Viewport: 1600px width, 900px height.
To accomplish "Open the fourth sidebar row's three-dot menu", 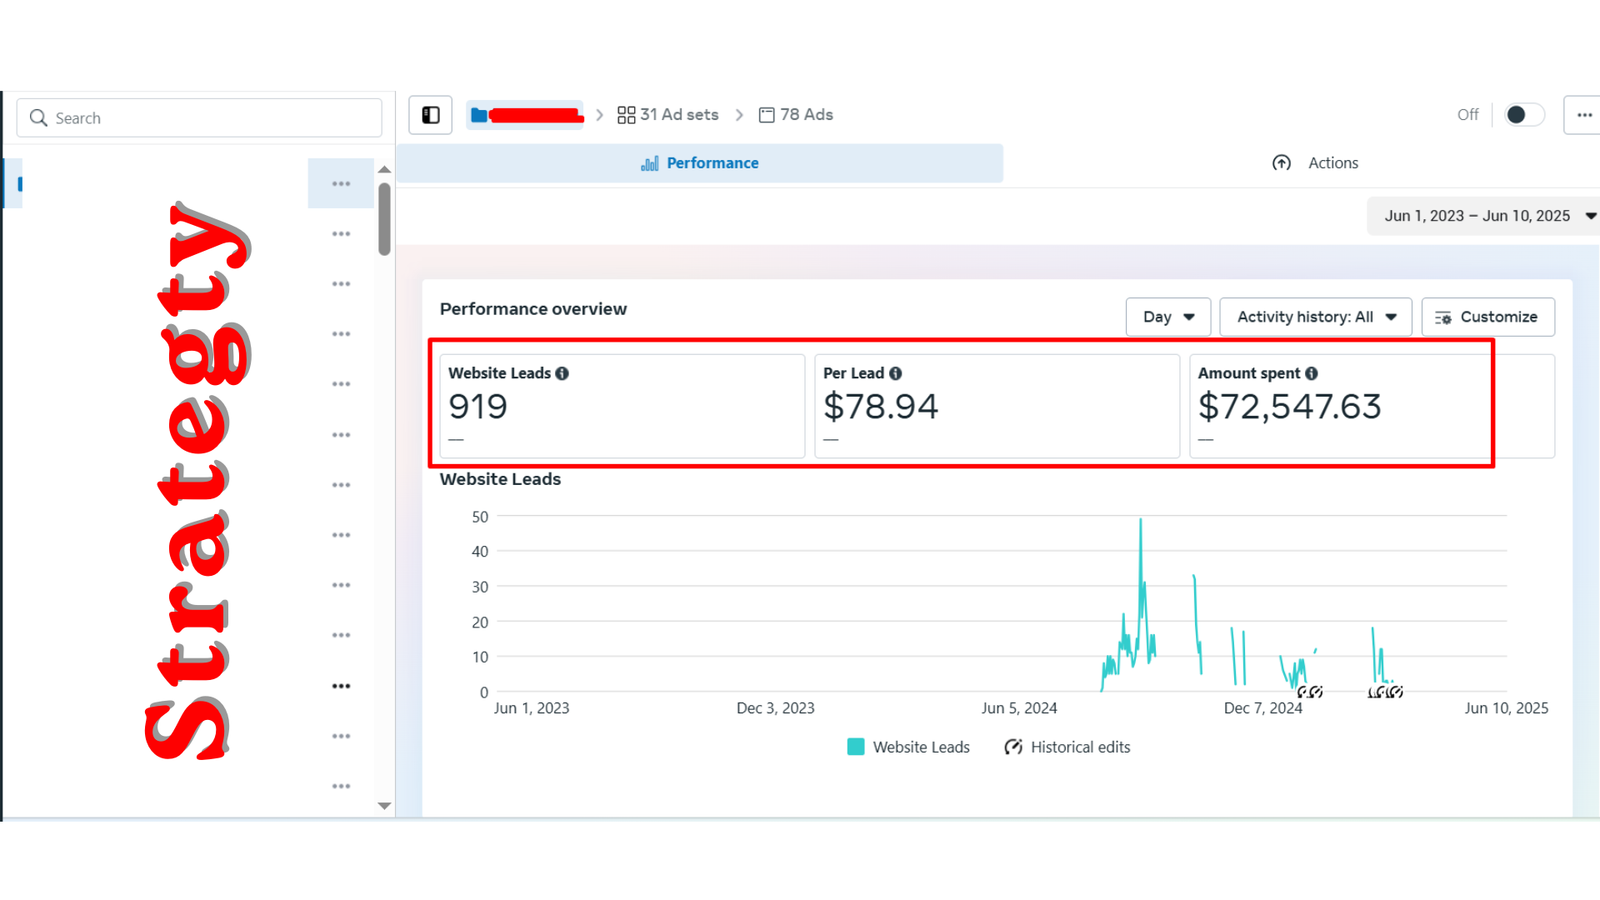I will (341, 334).
